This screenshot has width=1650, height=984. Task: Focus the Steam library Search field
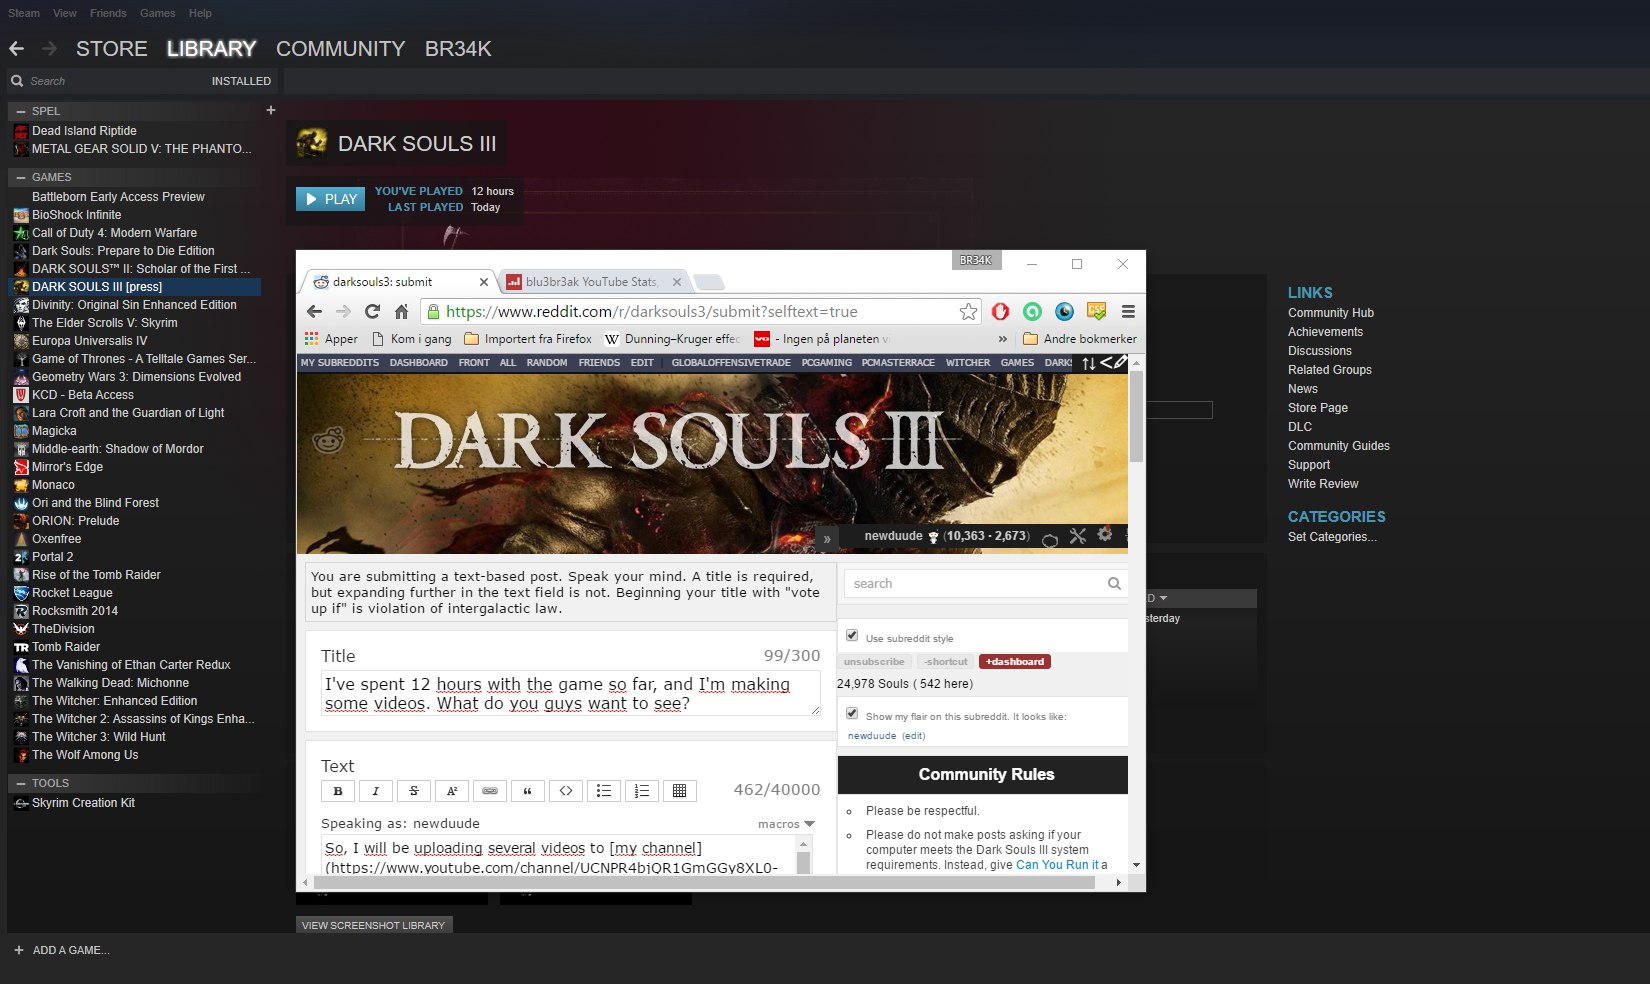click(x=110, y=81)
